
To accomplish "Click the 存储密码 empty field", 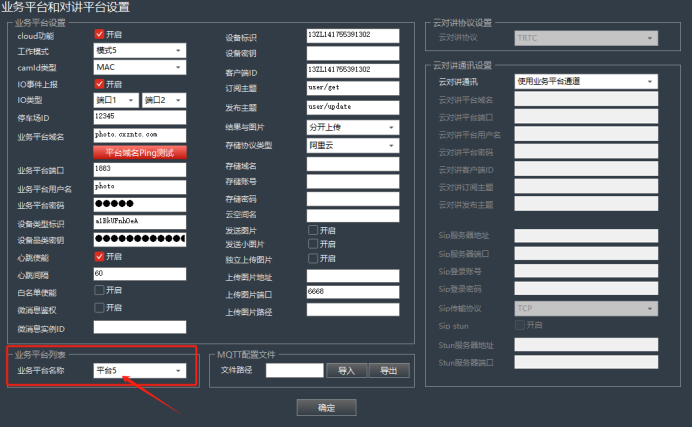I will pos(353,199).
